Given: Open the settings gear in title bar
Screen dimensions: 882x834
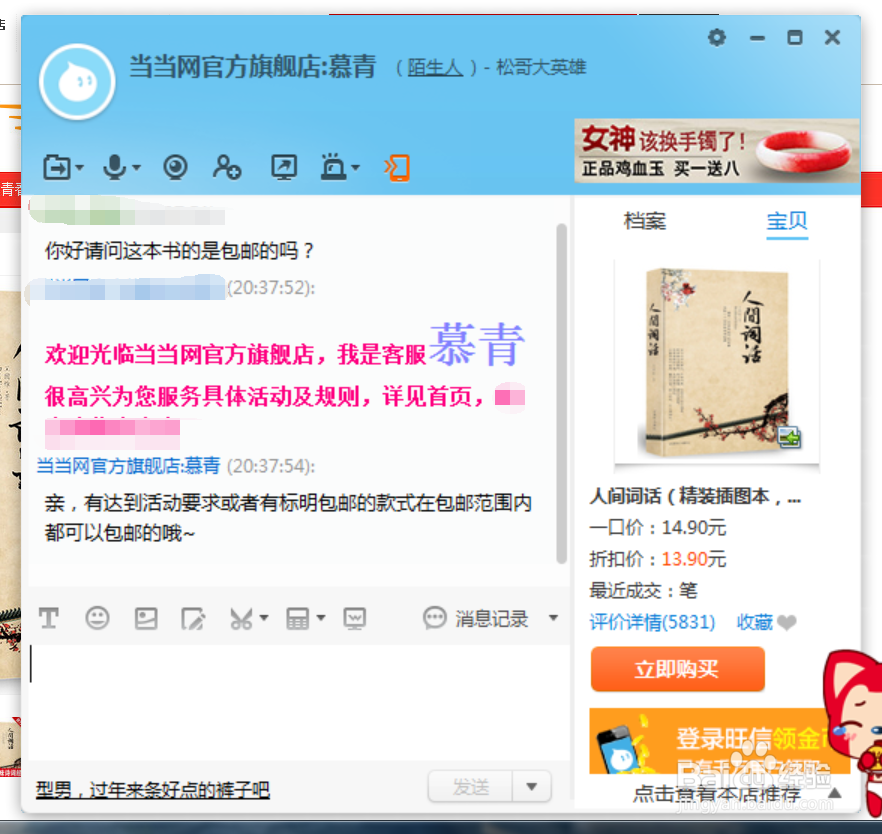Looking at the screenshot, I should [x=717, y=38].
